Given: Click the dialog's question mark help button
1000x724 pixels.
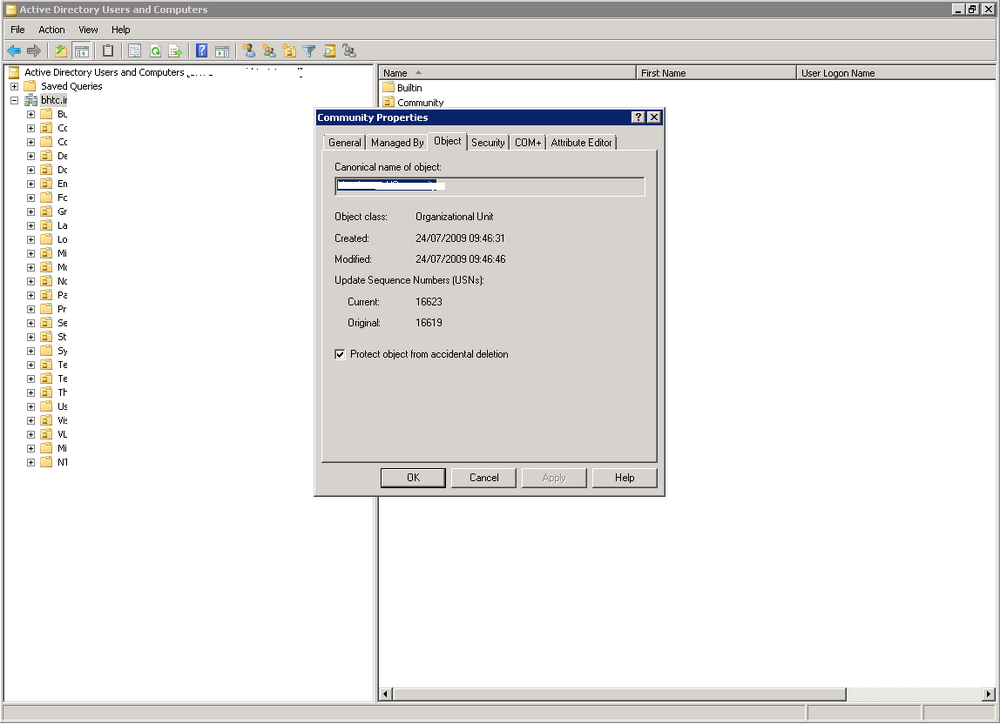Looking at the screenshot, I should (x=638, y=117).
